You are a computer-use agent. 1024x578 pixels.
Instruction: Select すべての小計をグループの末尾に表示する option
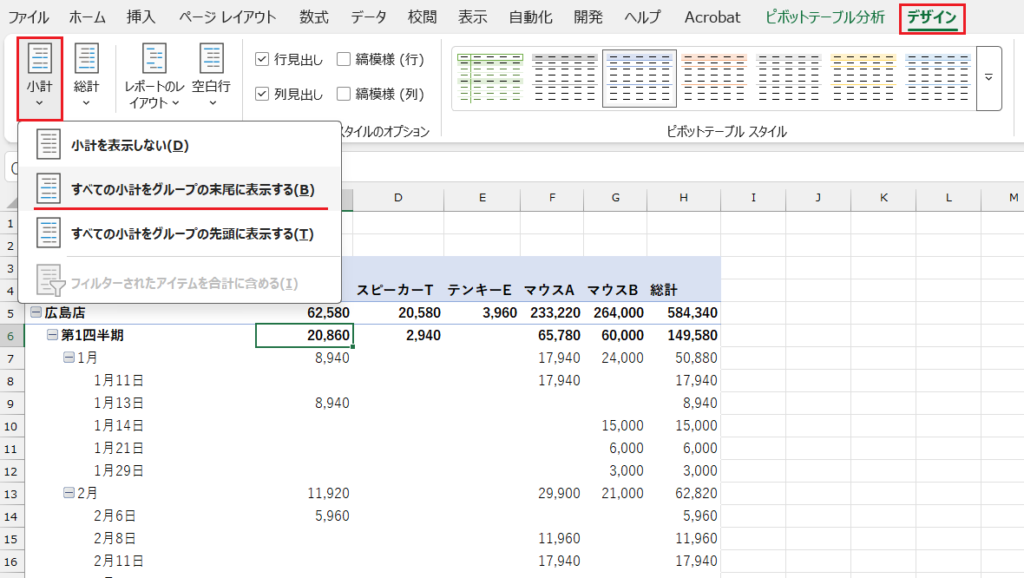[x=192, y=189]
